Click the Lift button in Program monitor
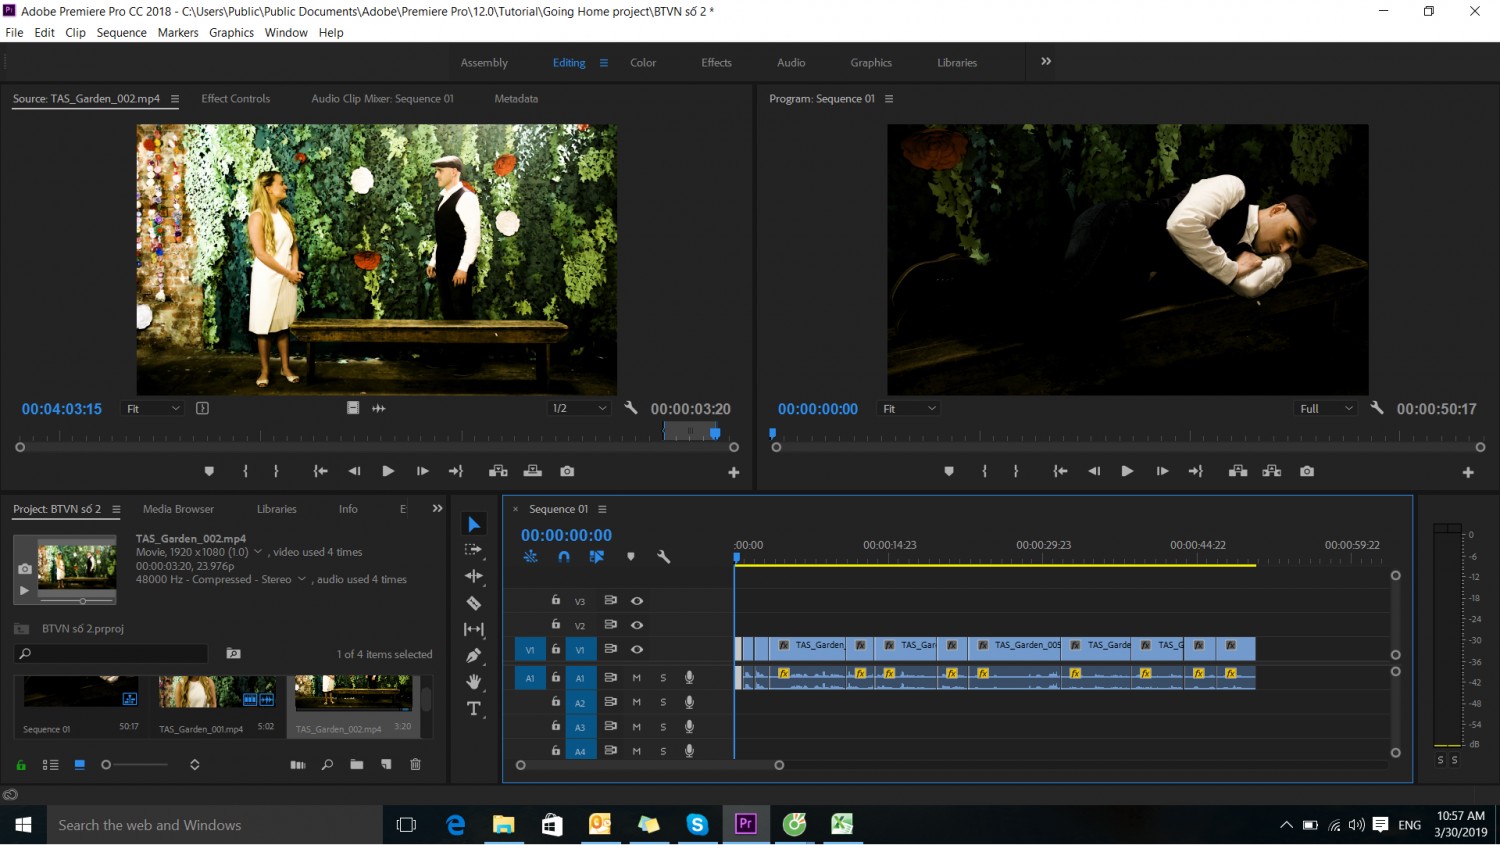This screenshot has width=1500, height=845. pyautogui.click(x=1238, y=471)
